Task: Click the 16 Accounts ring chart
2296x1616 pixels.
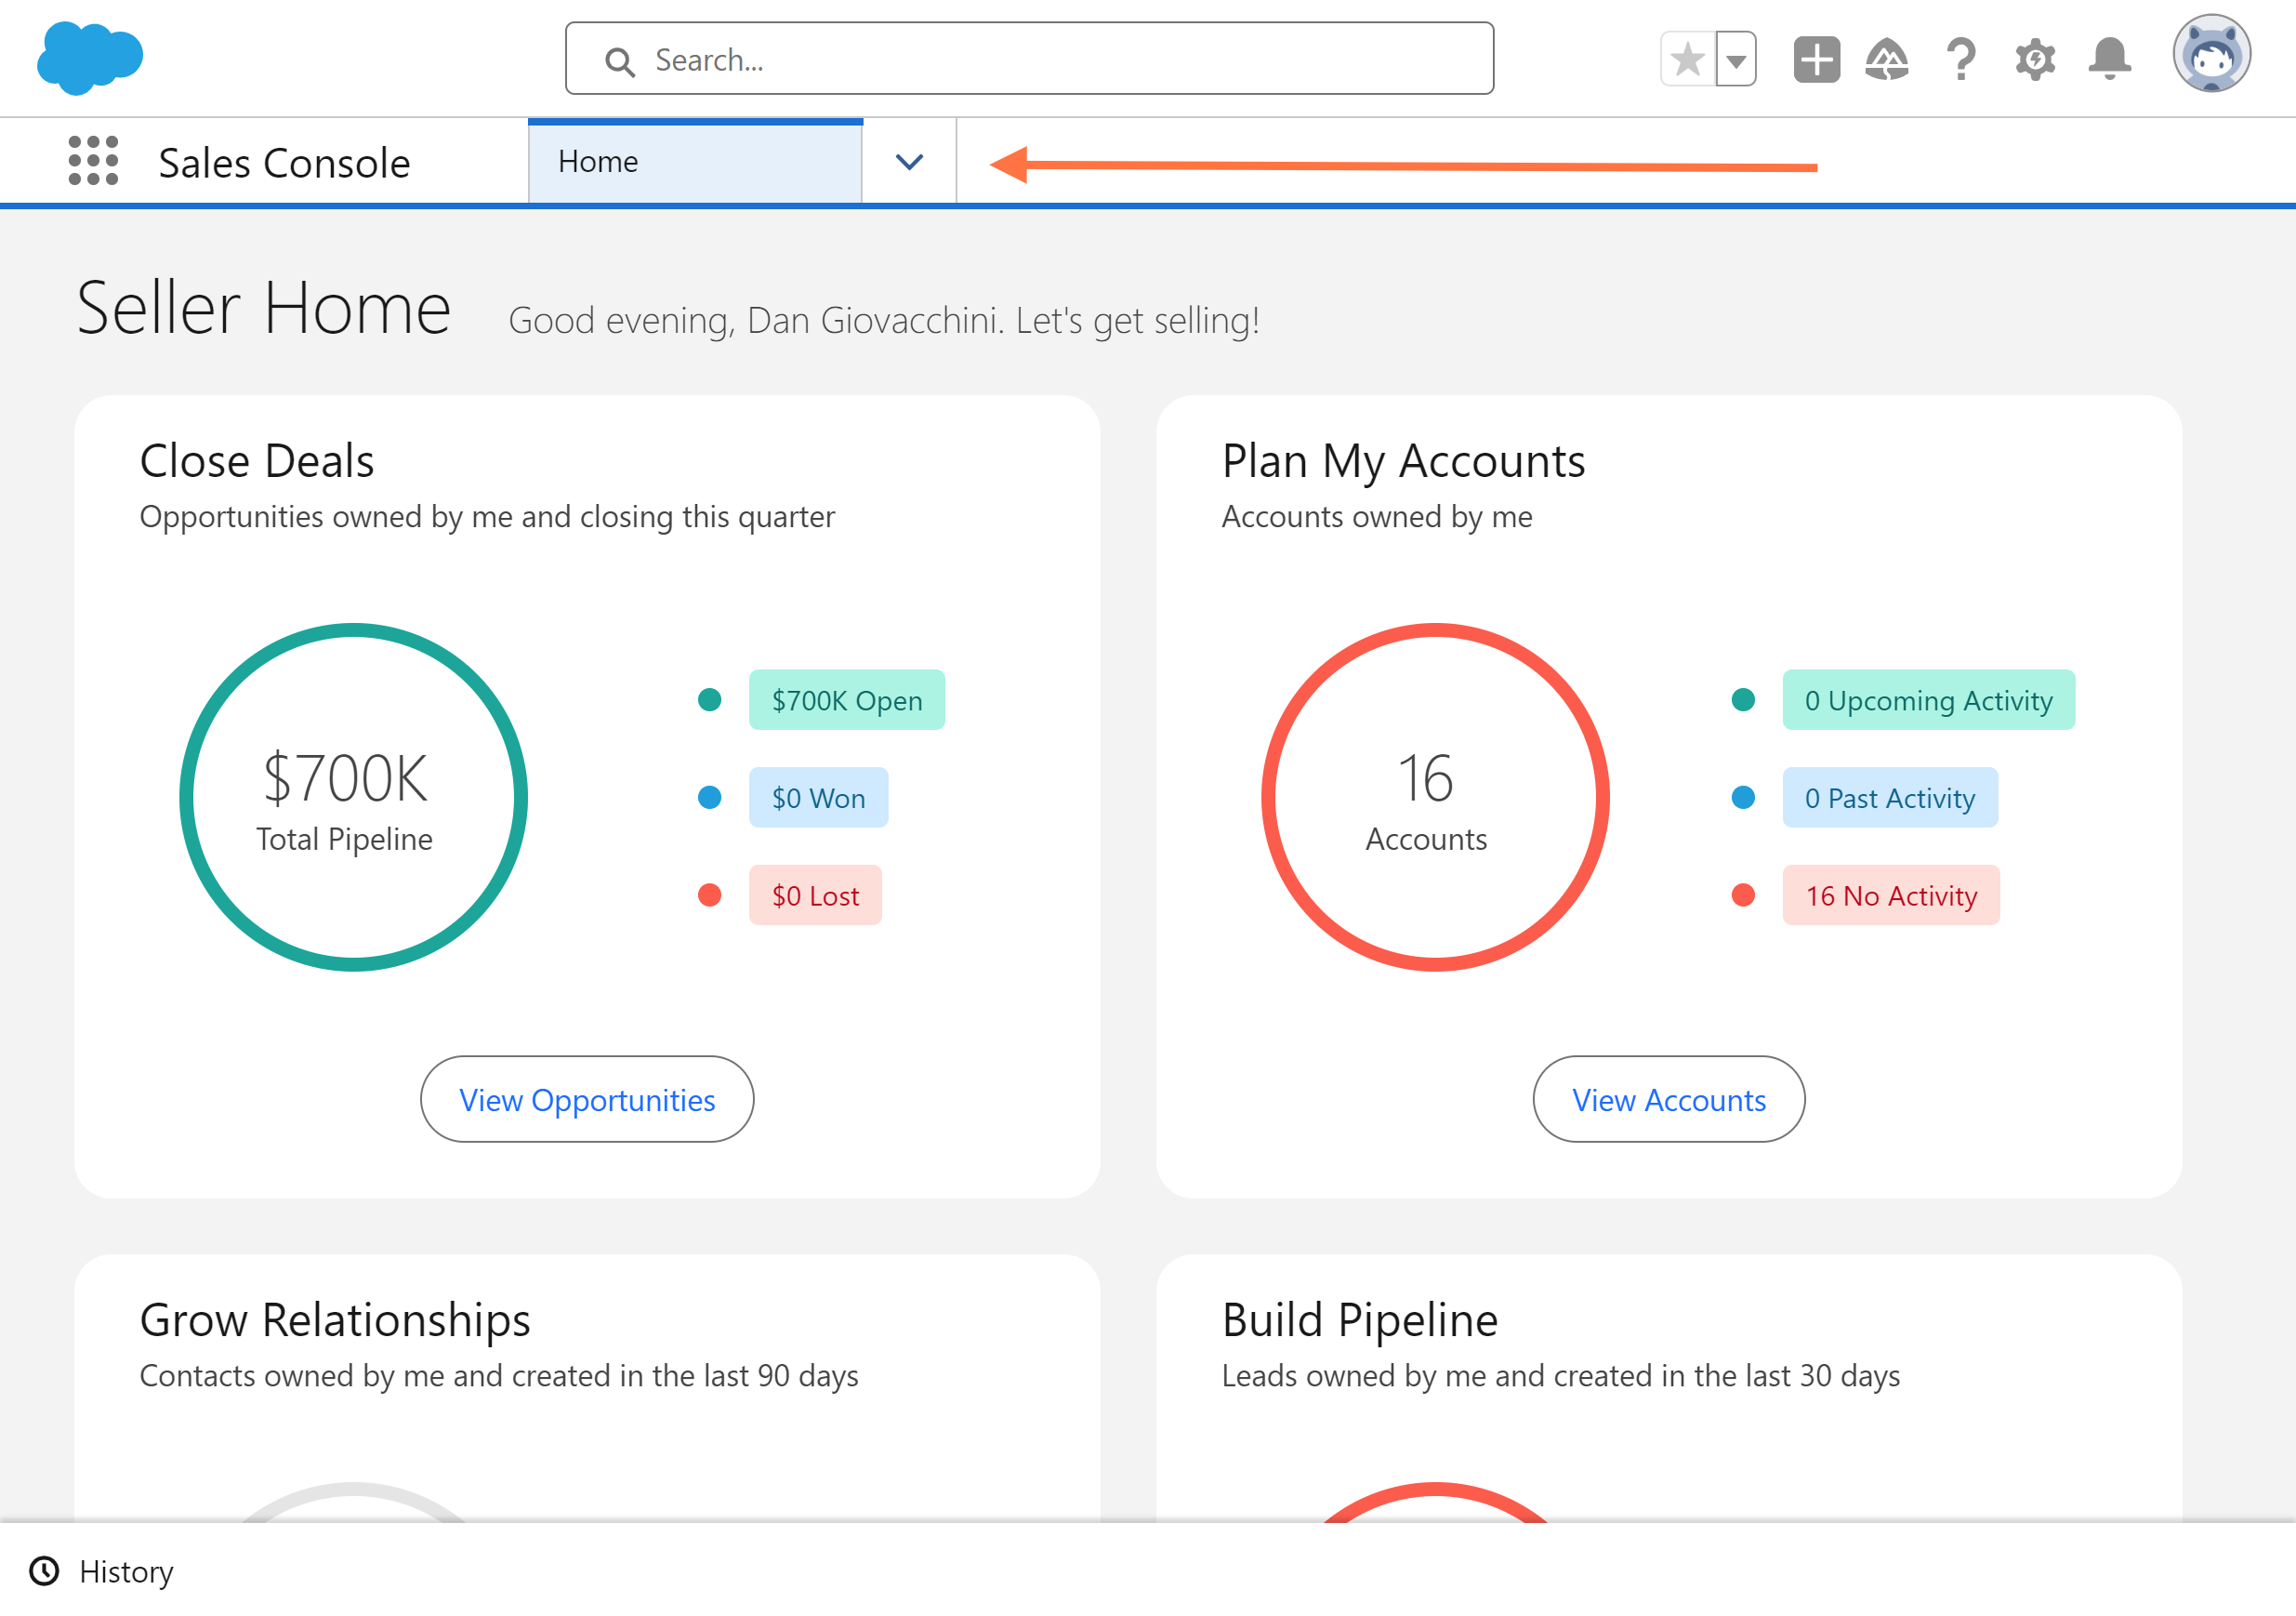Action: pyautogui.click(x=1436, y=798)
